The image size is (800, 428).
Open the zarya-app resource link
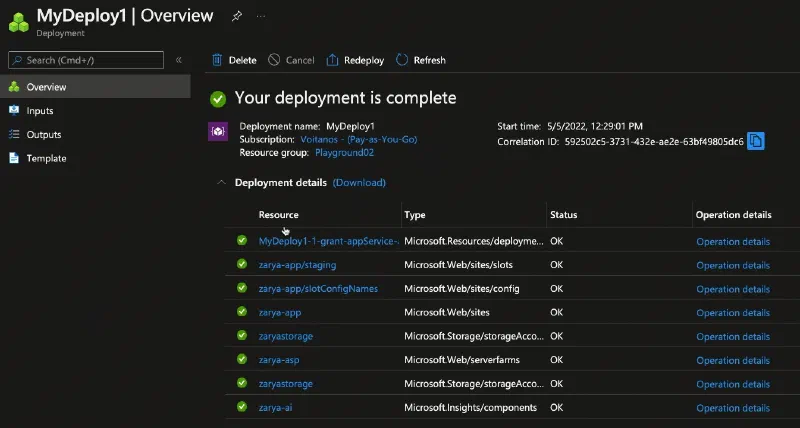[x=280, y=313]
